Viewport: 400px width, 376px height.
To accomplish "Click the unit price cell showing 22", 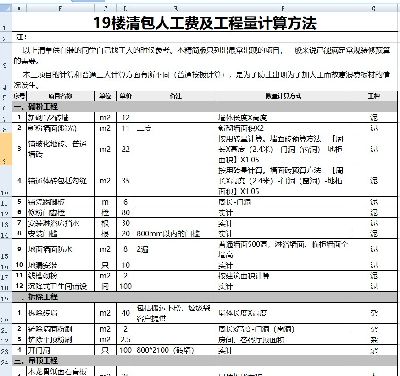I will [126, 149].
